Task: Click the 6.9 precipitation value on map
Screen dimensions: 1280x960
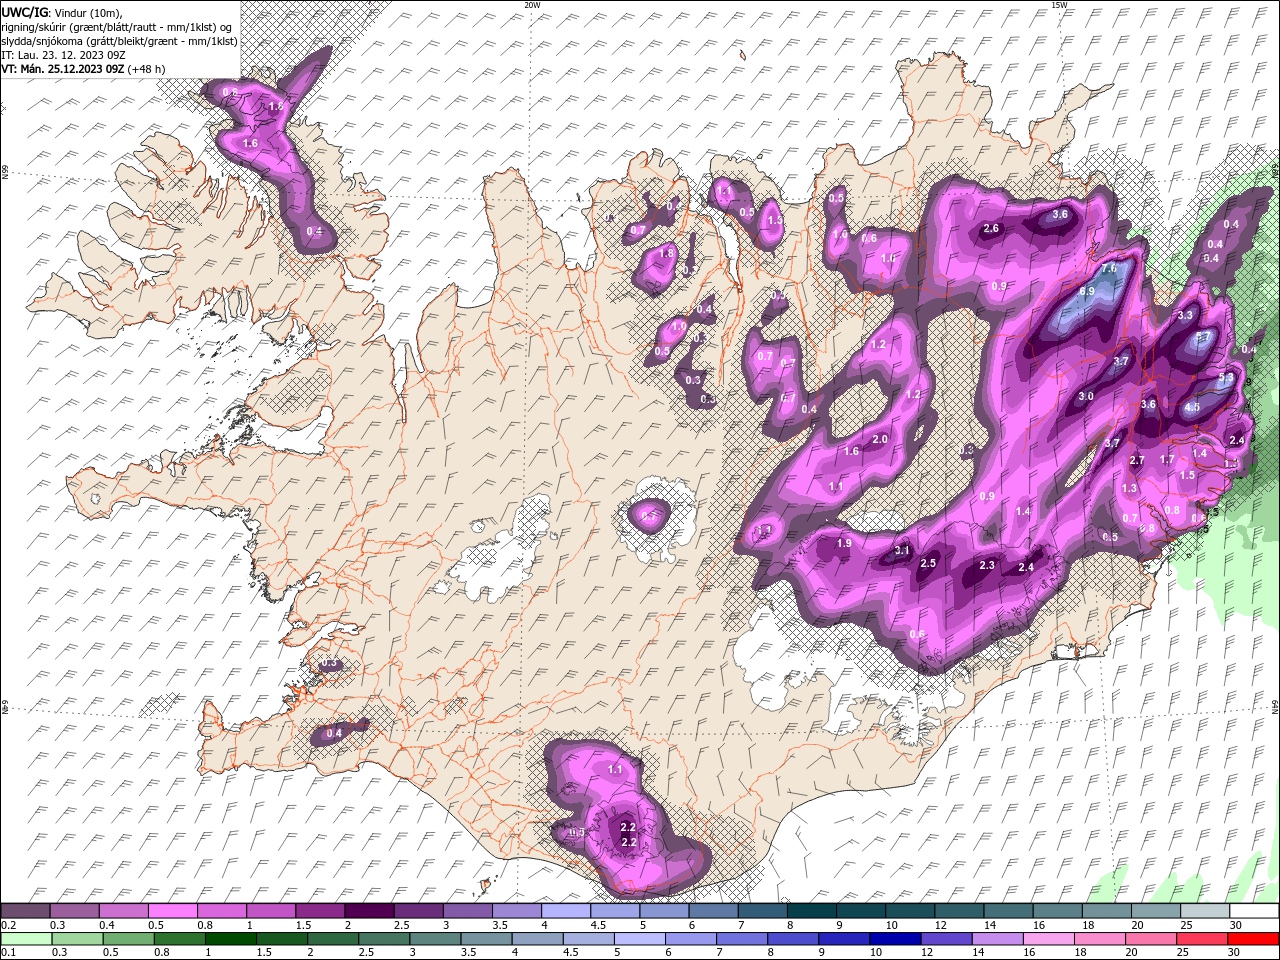Action: click(x=1087, y=292)
